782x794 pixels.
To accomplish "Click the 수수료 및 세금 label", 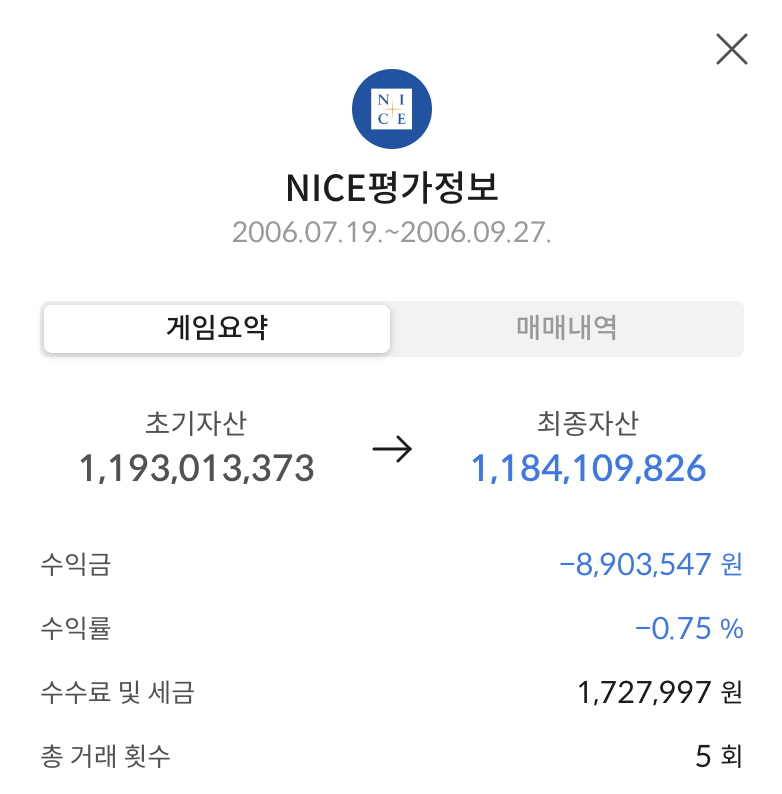I will (118, 692).
